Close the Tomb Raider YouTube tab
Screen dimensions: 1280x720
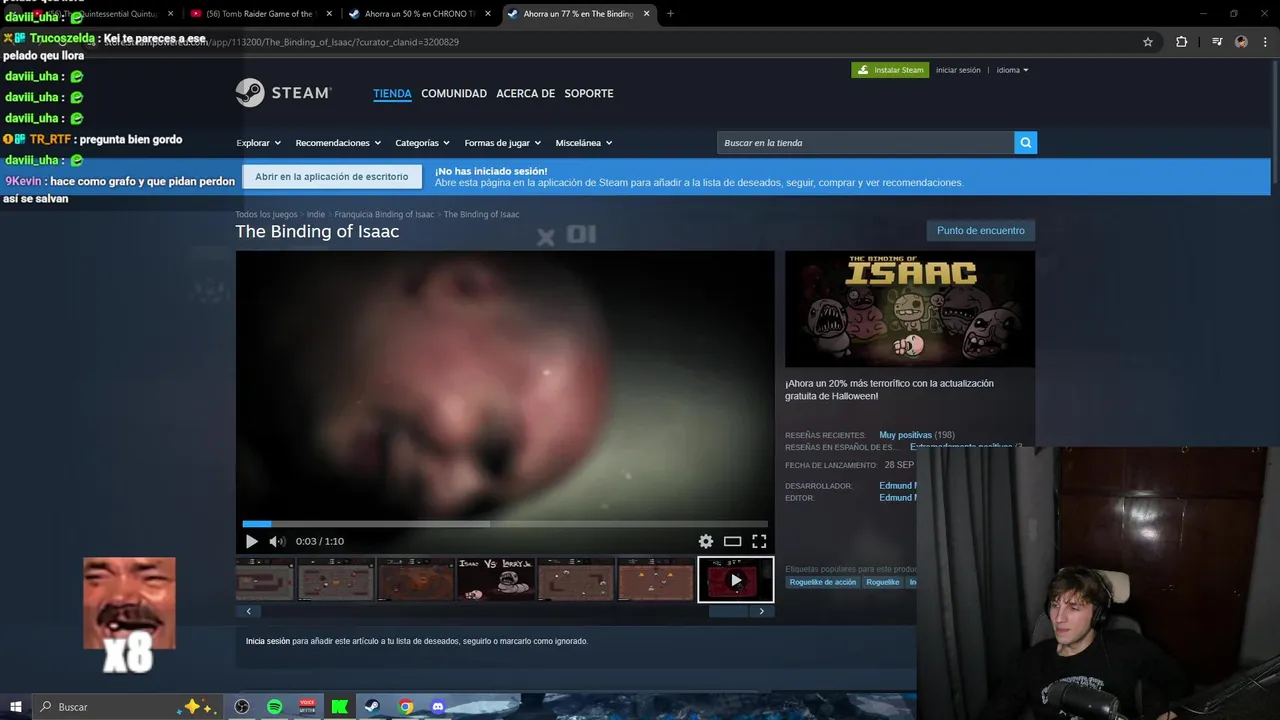click(x=329, y=14)
